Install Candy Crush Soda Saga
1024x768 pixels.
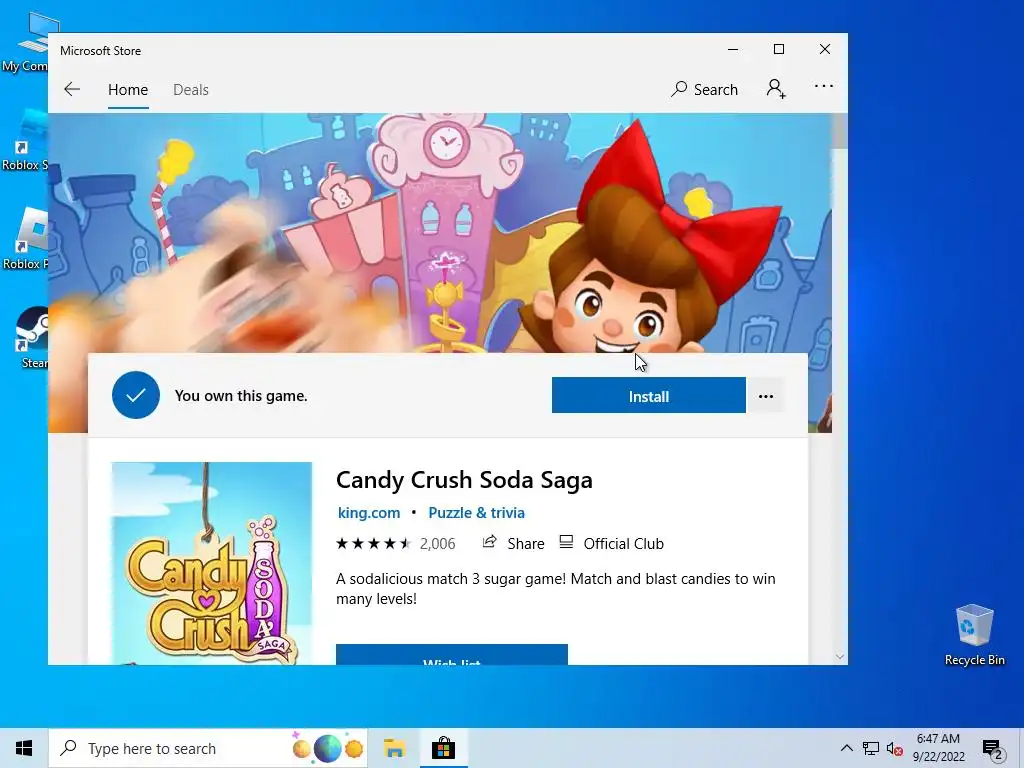[x=648, y=396]
